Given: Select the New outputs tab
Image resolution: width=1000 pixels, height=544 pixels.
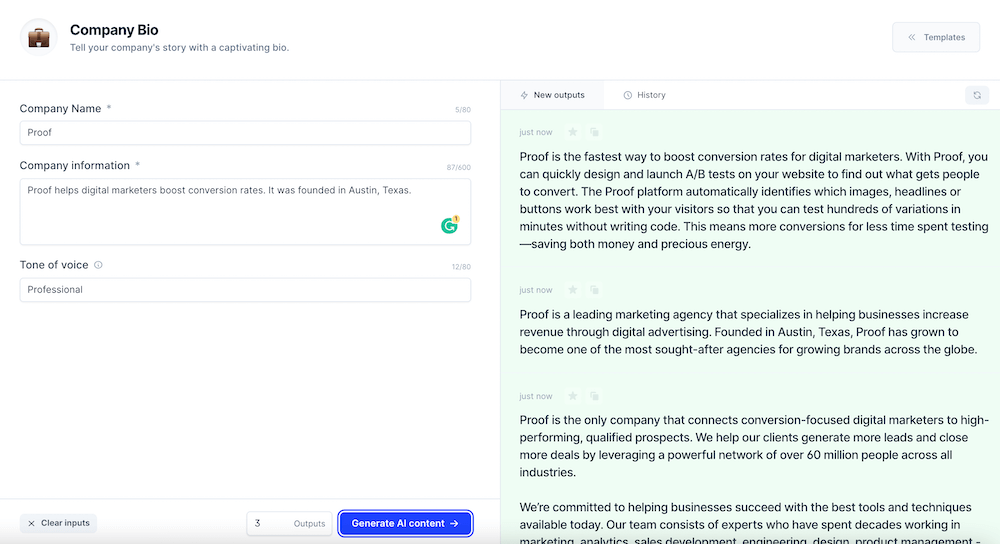Looking at the screenshot, I should pos(552,95).
